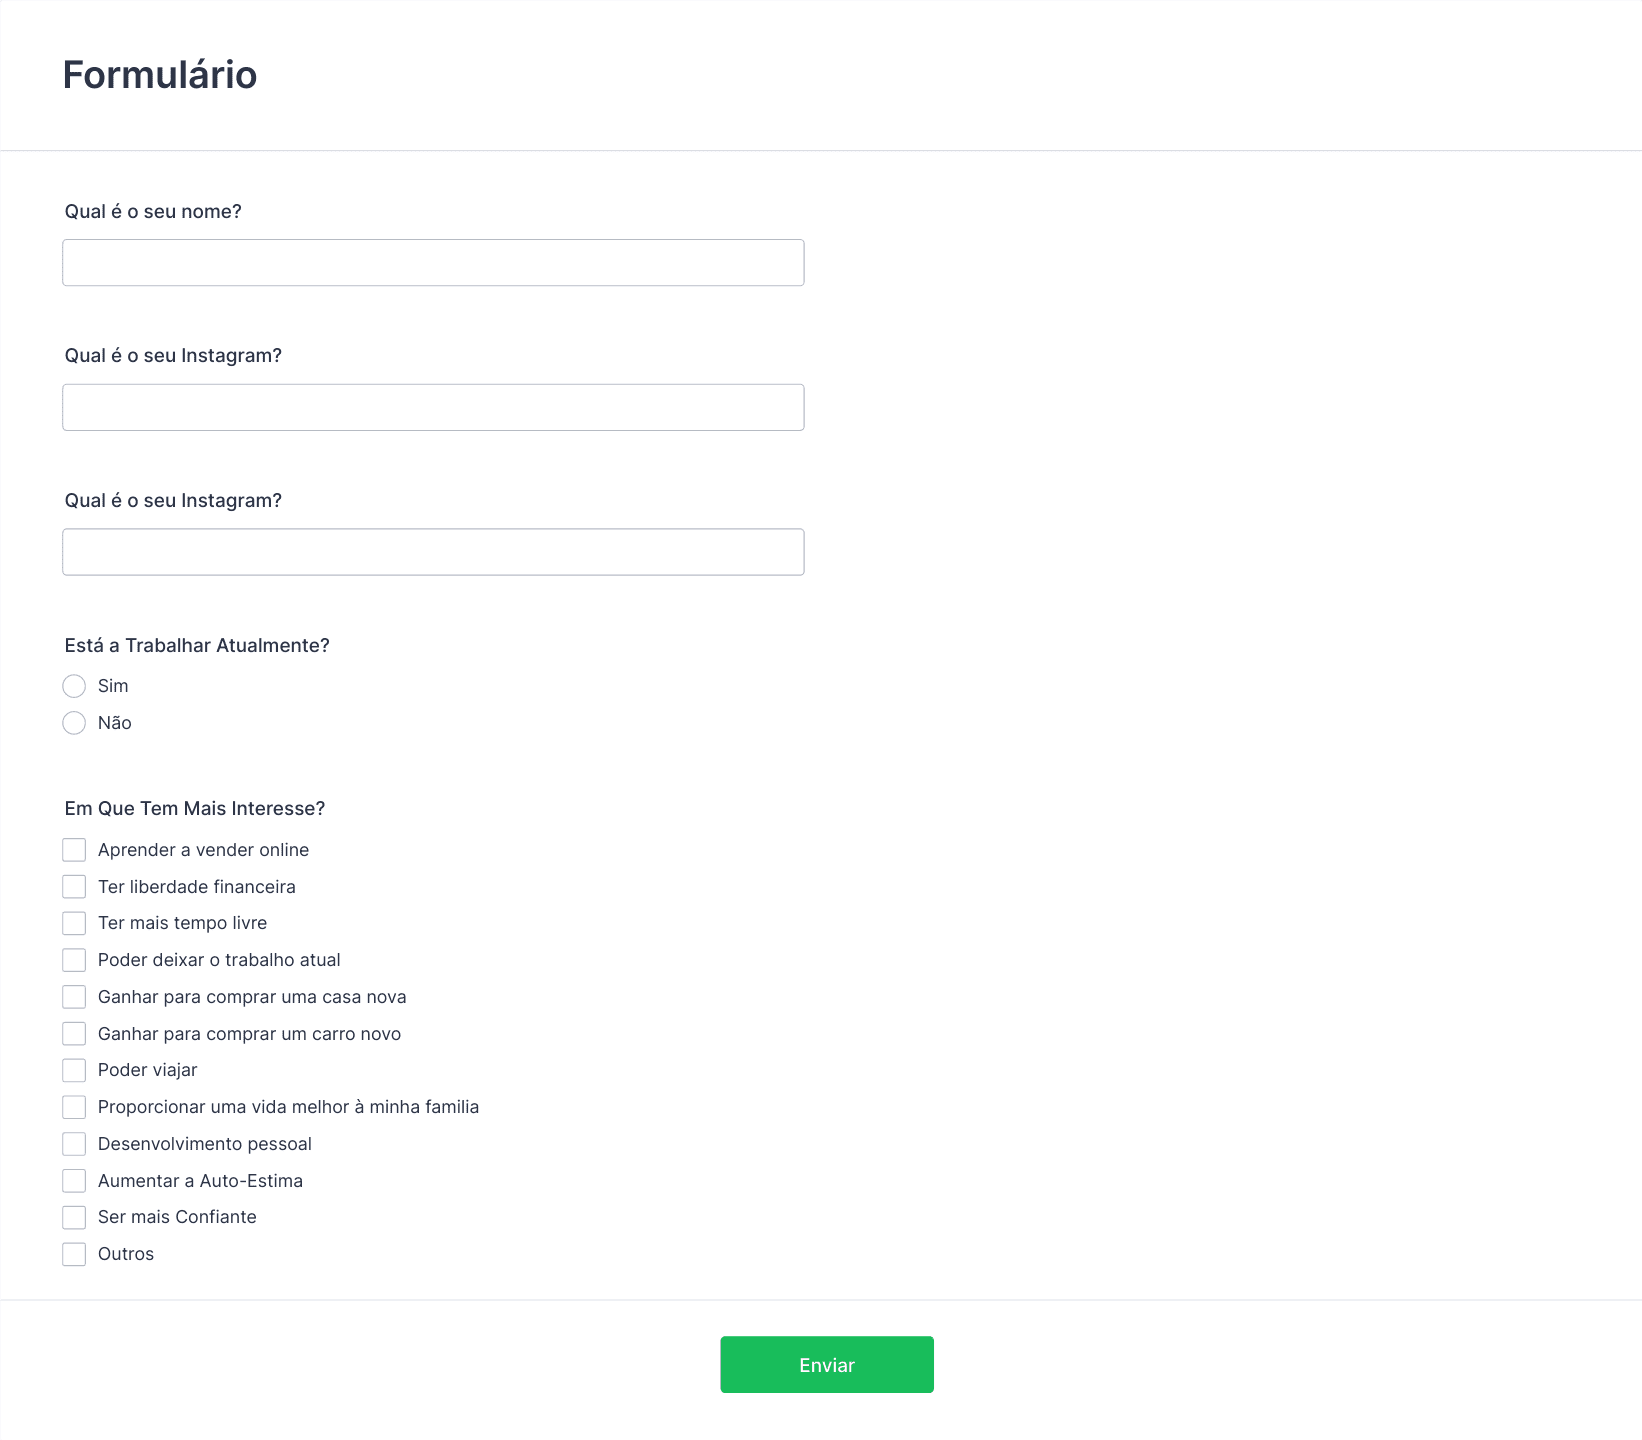Viewport: 1642px width, 1440px height.
Task: Click the 'Qual é o seu nome?' input field
Action: coord(433,263)
